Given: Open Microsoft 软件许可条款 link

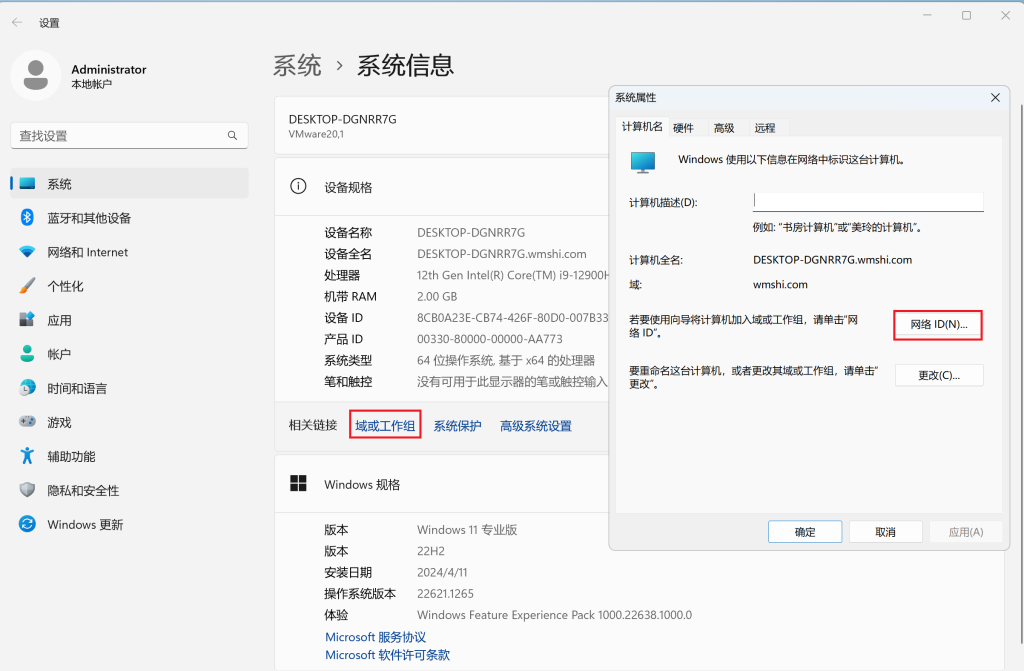Looking at the screenshot, I should click(x=387, y=655).
